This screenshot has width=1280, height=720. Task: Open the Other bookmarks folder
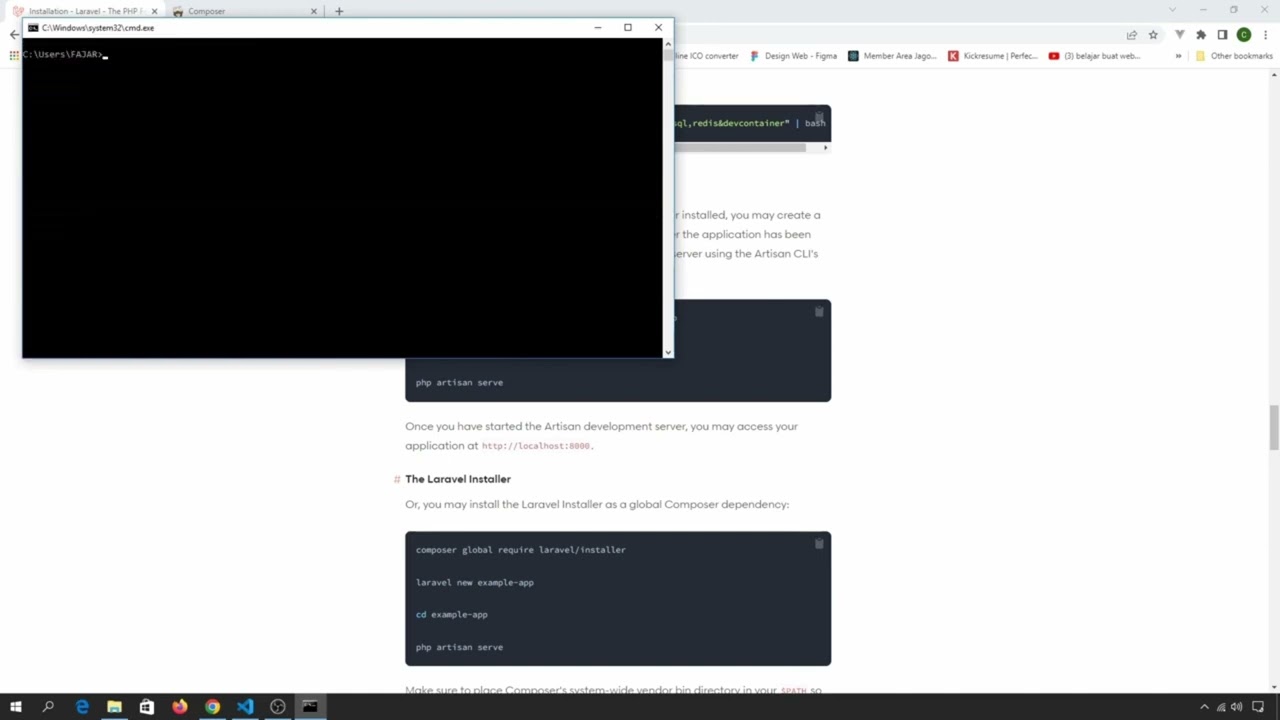pos(1234,56)
